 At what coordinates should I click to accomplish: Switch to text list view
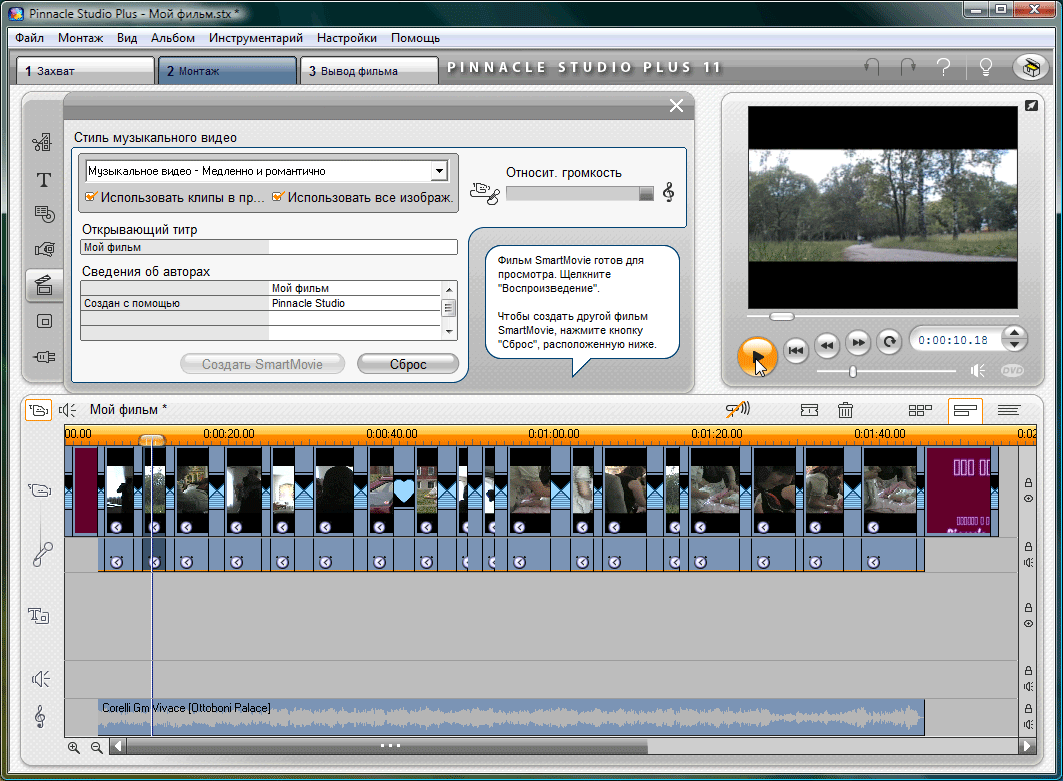tap(1009, 410)
